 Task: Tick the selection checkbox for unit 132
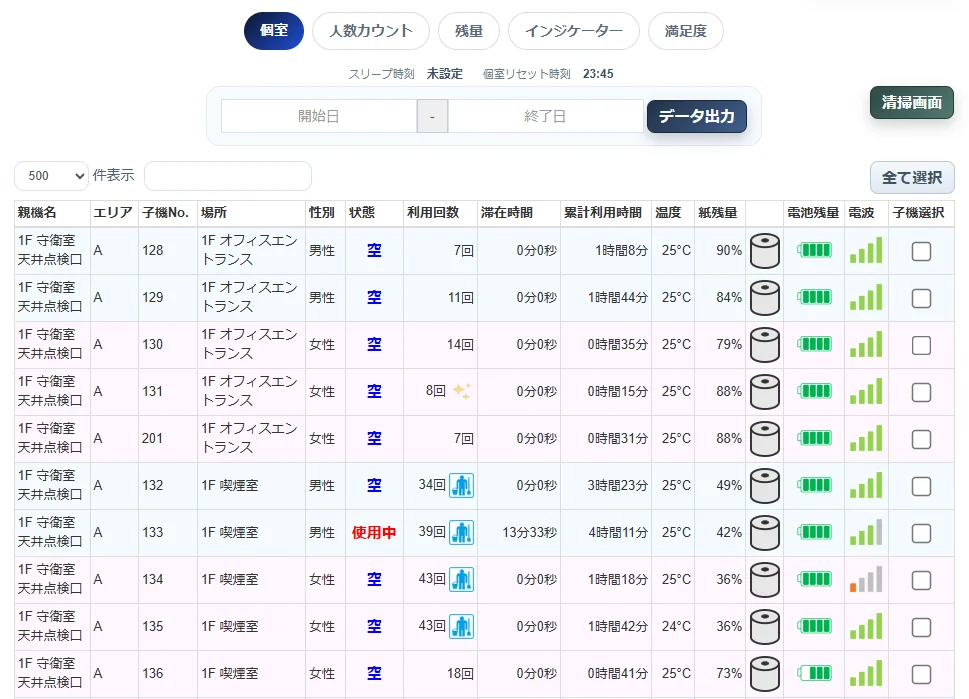click(921, 486)
